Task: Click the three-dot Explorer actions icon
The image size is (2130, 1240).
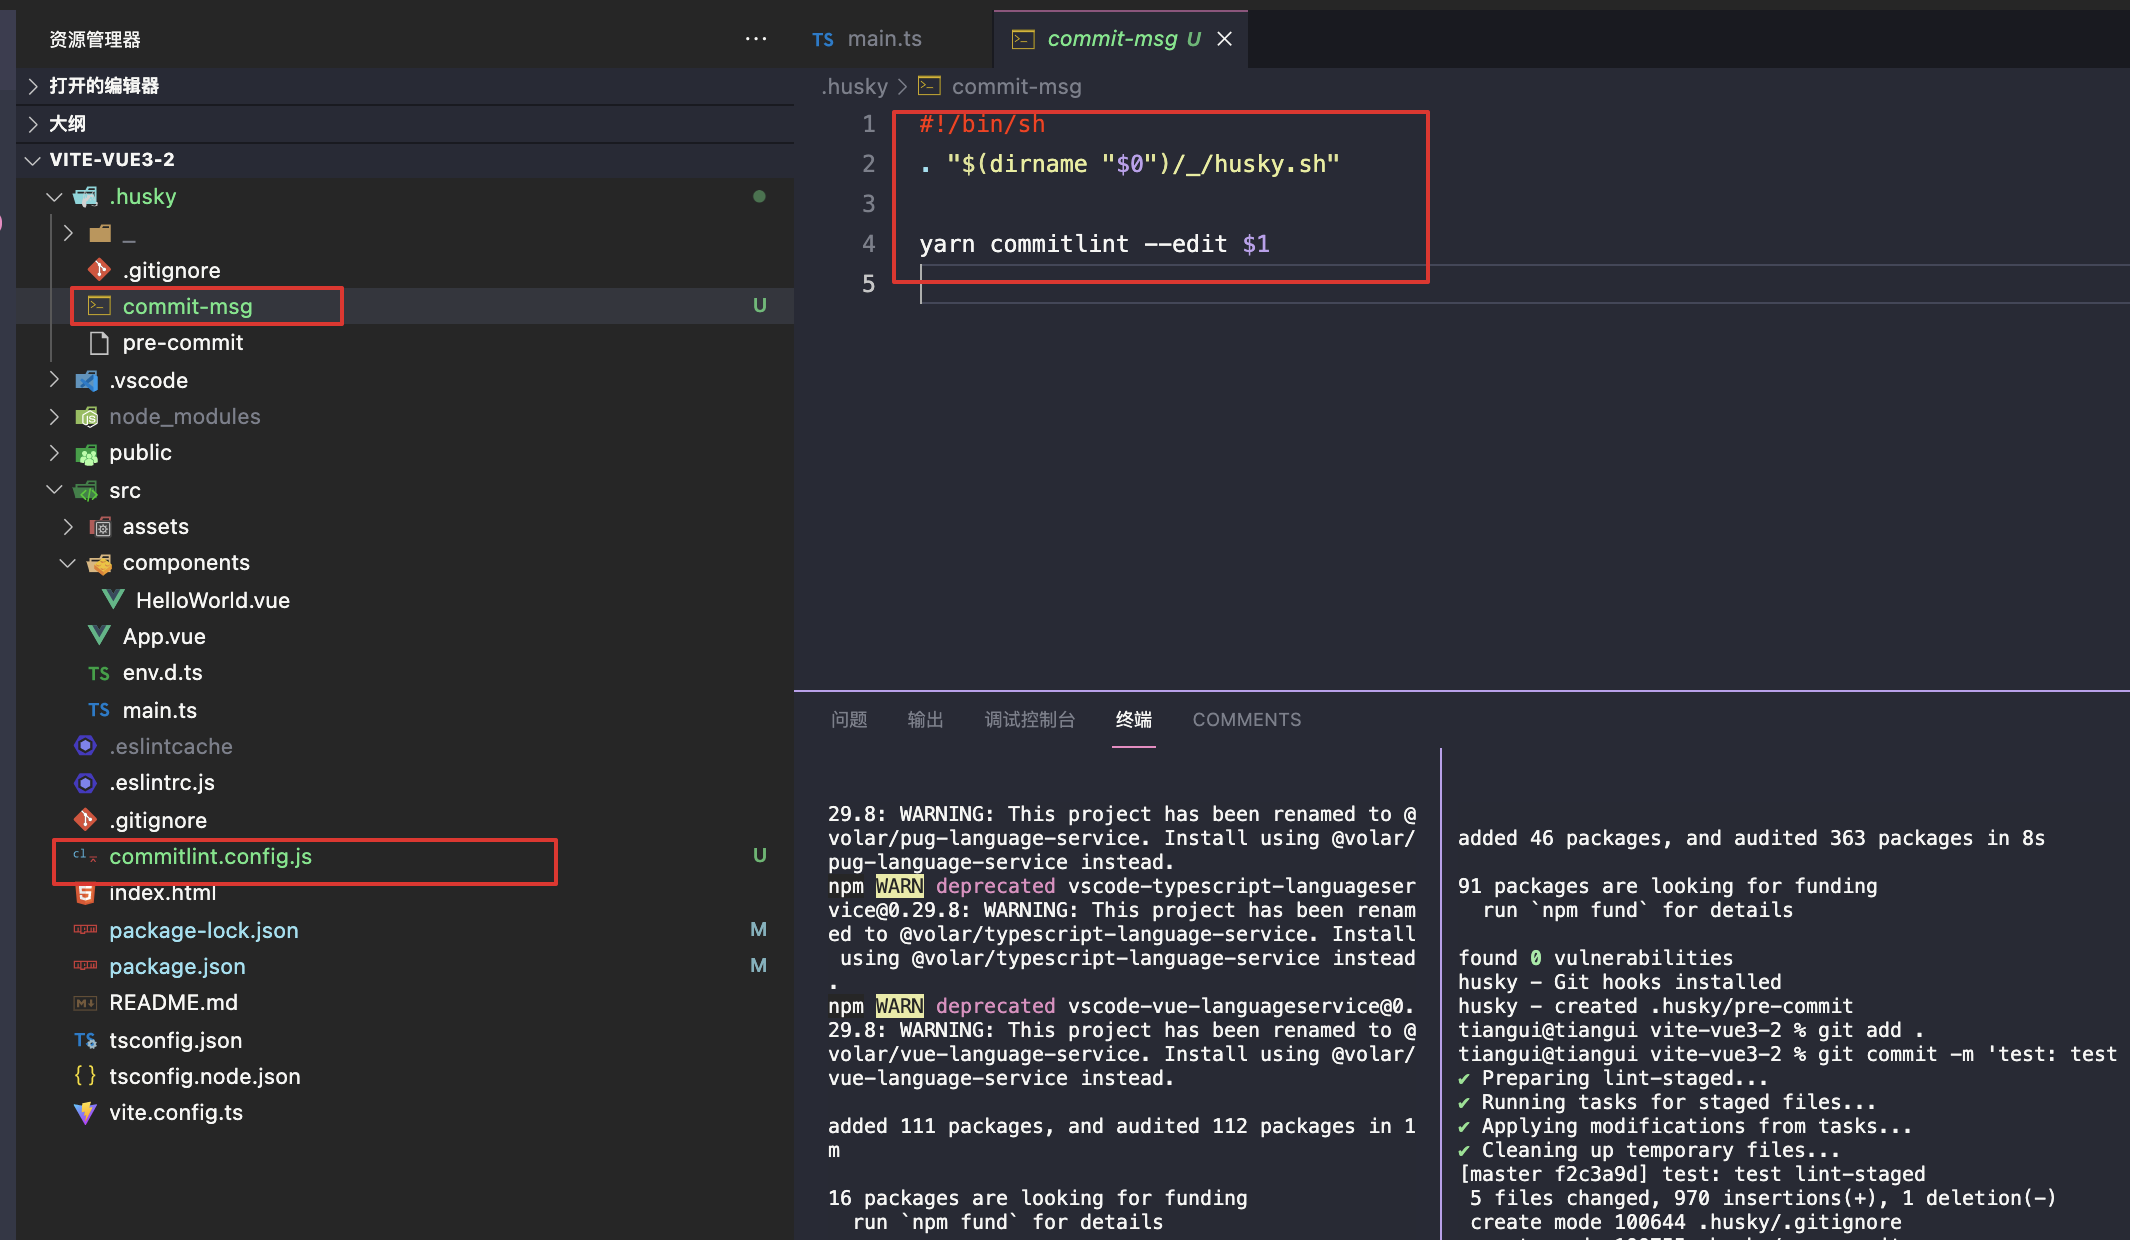Action: [756, 39]
